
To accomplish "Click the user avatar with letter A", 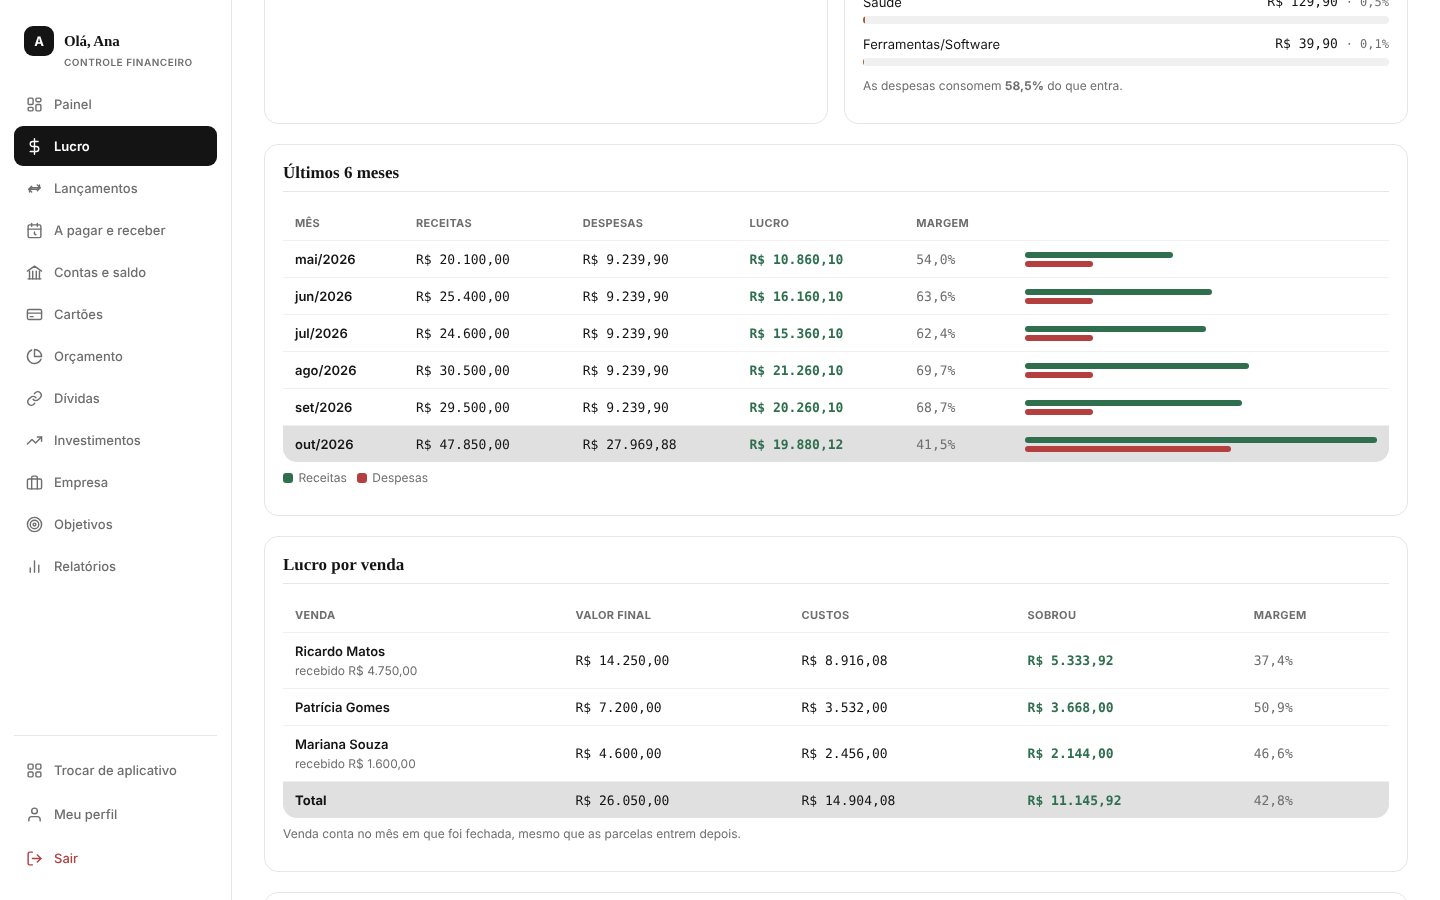I will point(39,41).
